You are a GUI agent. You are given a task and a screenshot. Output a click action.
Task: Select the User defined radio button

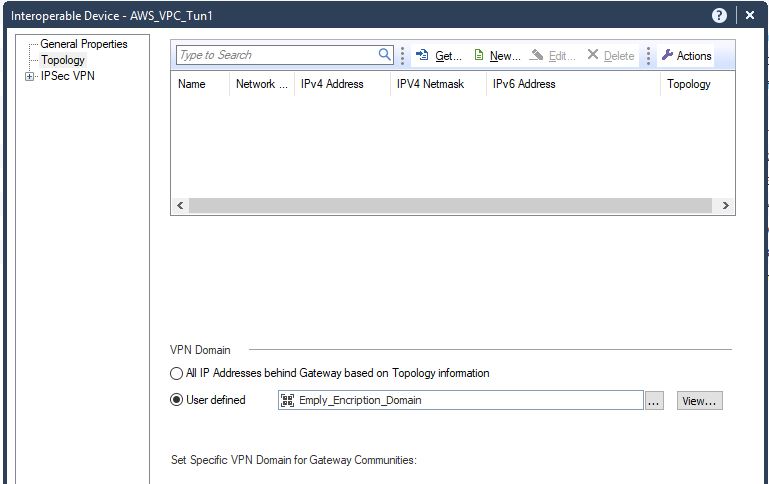point(176,400)
